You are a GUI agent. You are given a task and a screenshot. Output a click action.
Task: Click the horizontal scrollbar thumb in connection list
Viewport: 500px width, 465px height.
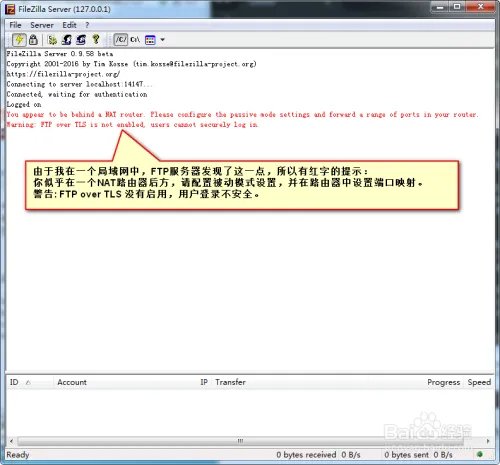point(240,441)
